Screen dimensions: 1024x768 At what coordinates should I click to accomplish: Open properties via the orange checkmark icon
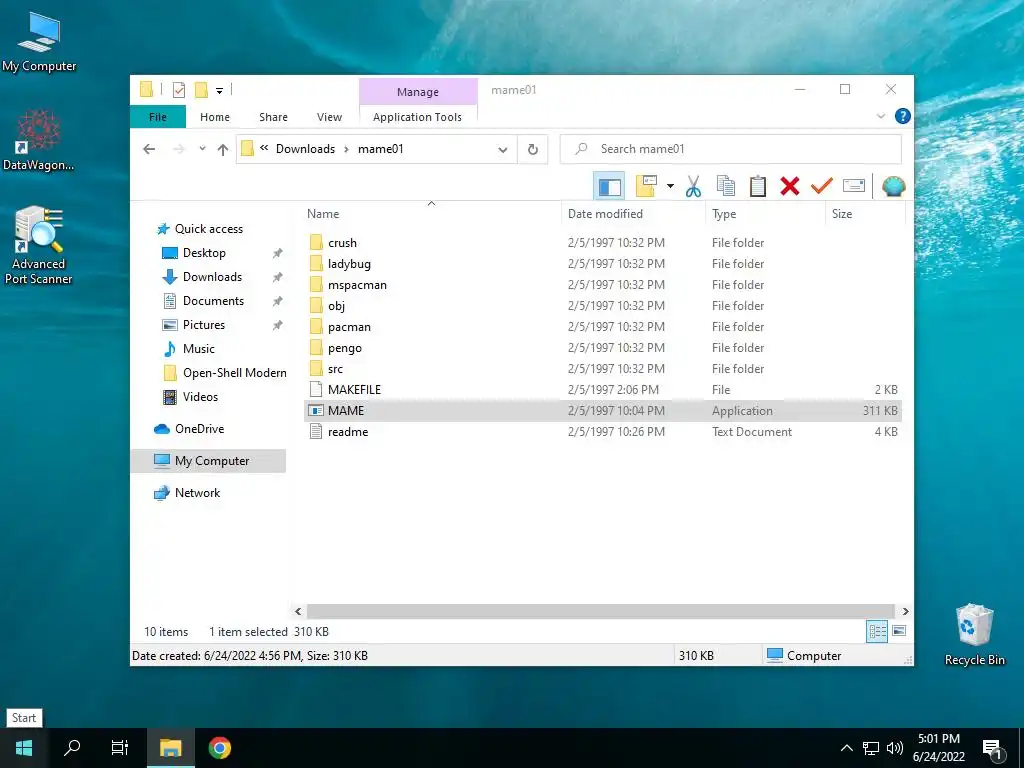pos(822,186)
